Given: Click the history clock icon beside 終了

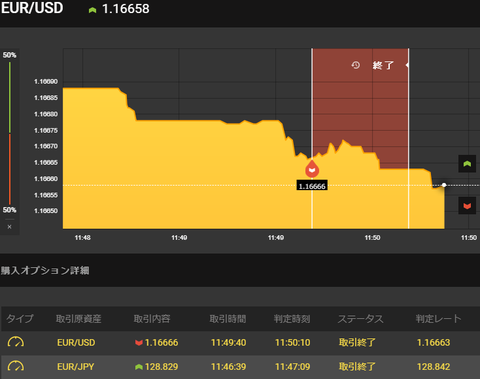Looking at the screenshot, I should [356, 65].
